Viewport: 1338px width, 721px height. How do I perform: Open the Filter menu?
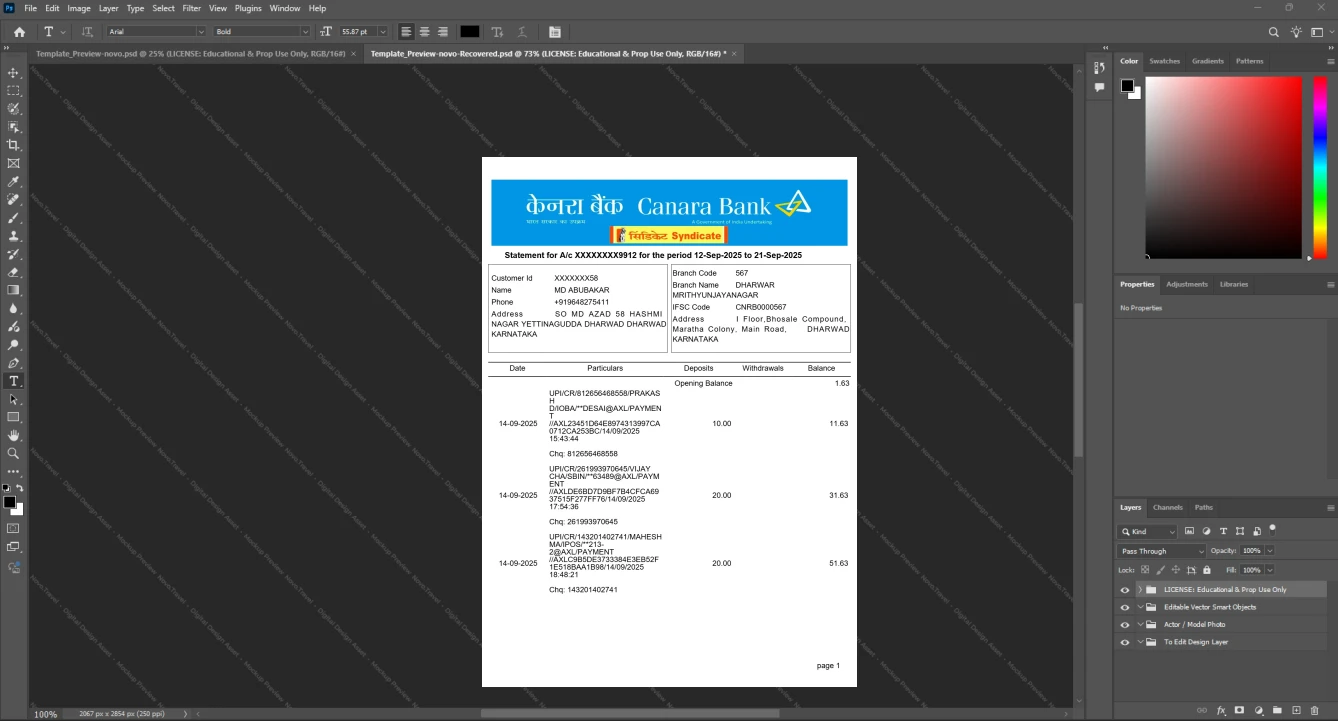192,8
